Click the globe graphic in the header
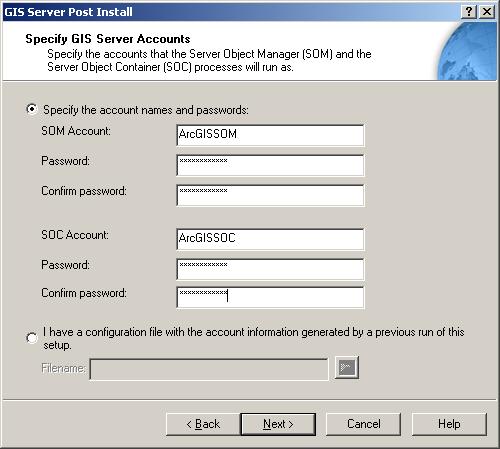Screen dimensions: 500x449 click(467, 51)
